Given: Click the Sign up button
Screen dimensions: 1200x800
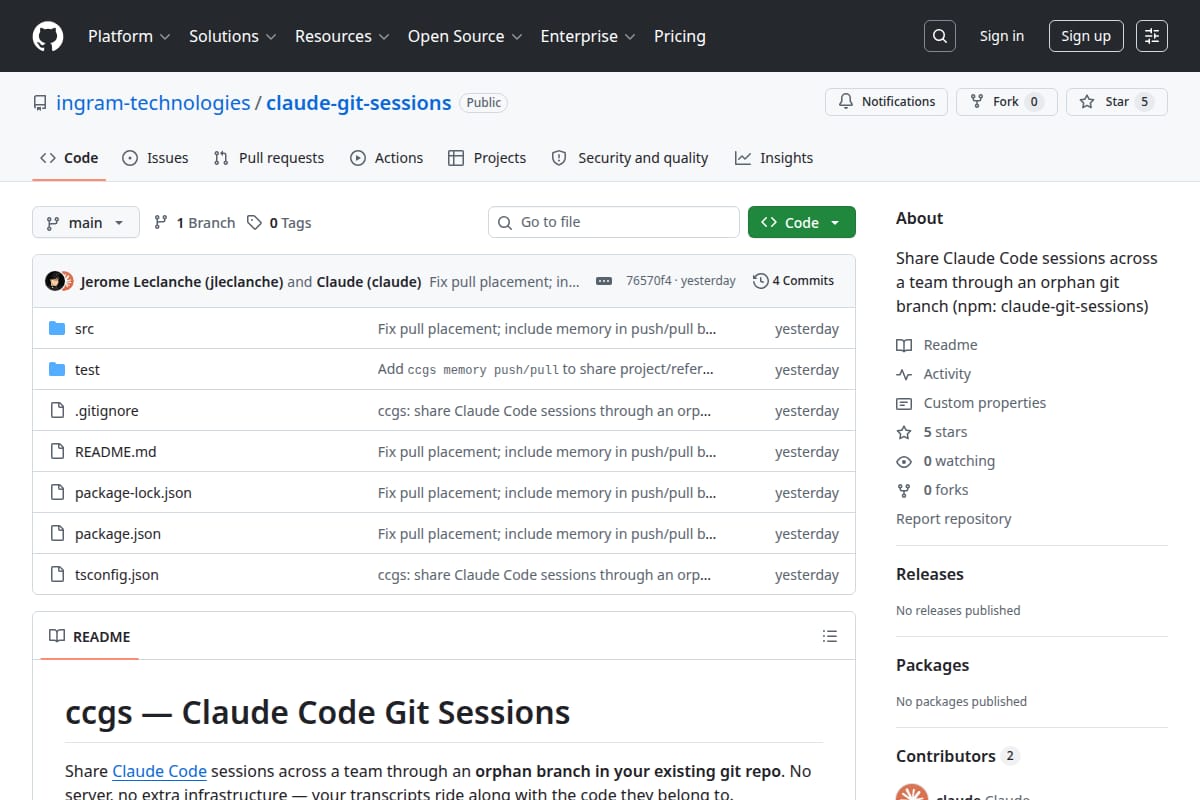Looking at the screenshot, I should [1086, 36].
